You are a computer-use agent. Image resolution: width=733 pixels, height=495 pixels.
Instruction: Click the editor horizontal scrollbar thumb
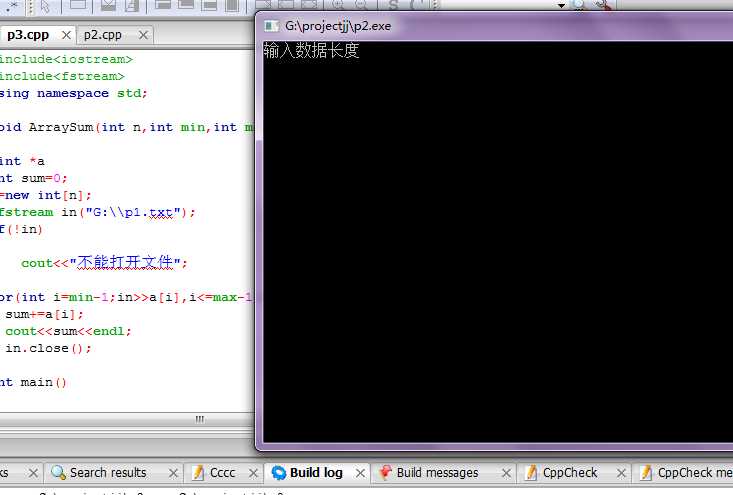point(200,419)
